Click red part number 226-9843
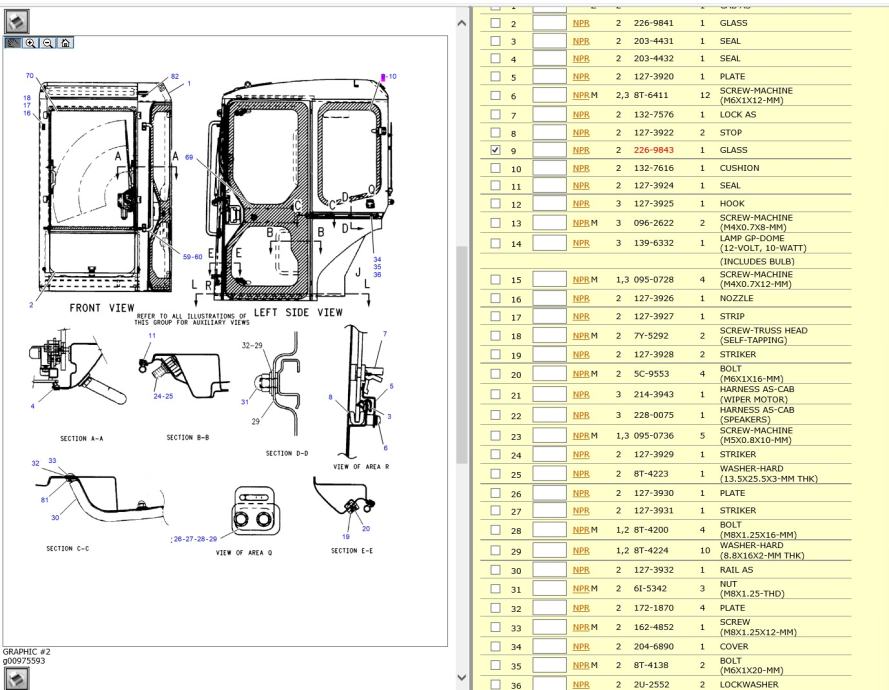The width and height of the screenshot is (889, 690). 653,150
